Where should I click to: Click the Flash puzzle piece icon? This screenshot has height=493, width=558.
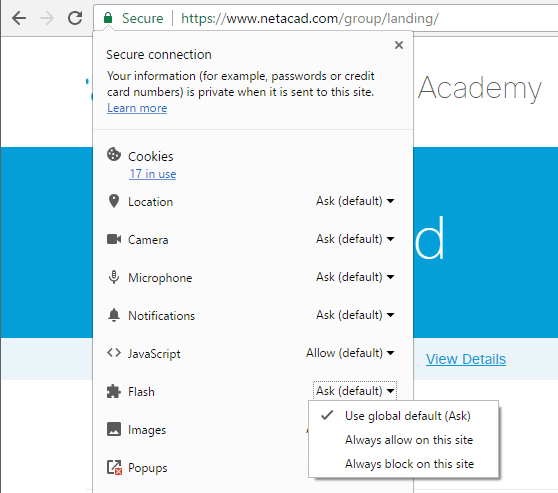[x=114, y=392]
